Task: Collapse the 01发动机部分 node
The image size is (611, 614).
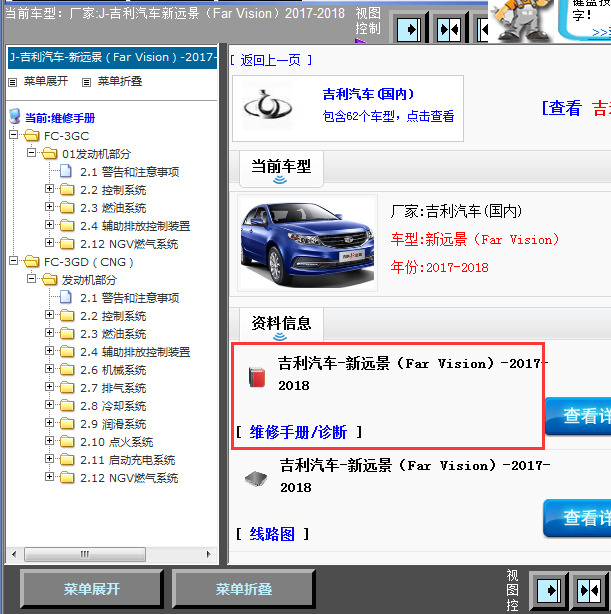Action: point(32,153)
